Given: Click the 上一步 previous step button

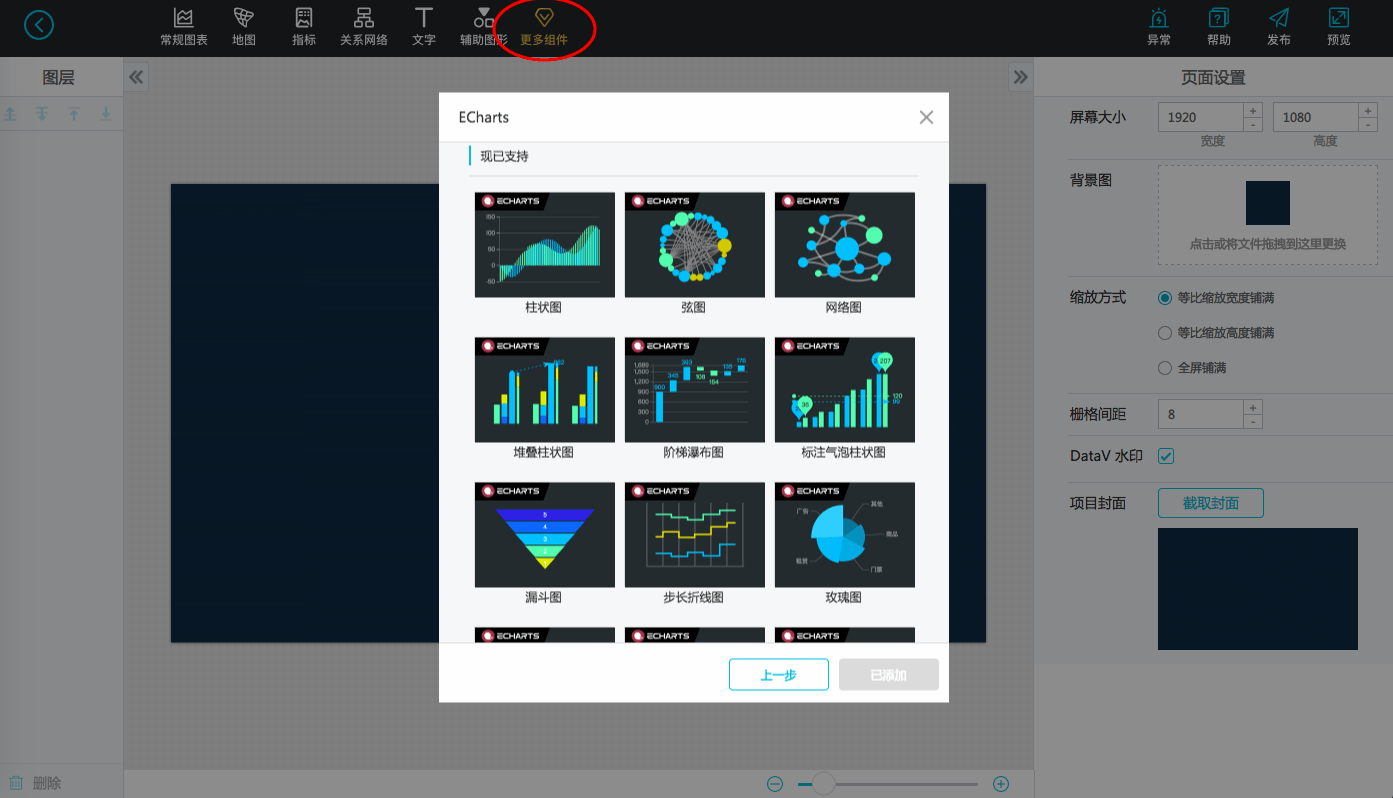Looking at the screenshot, I should (x=779, y=675).
